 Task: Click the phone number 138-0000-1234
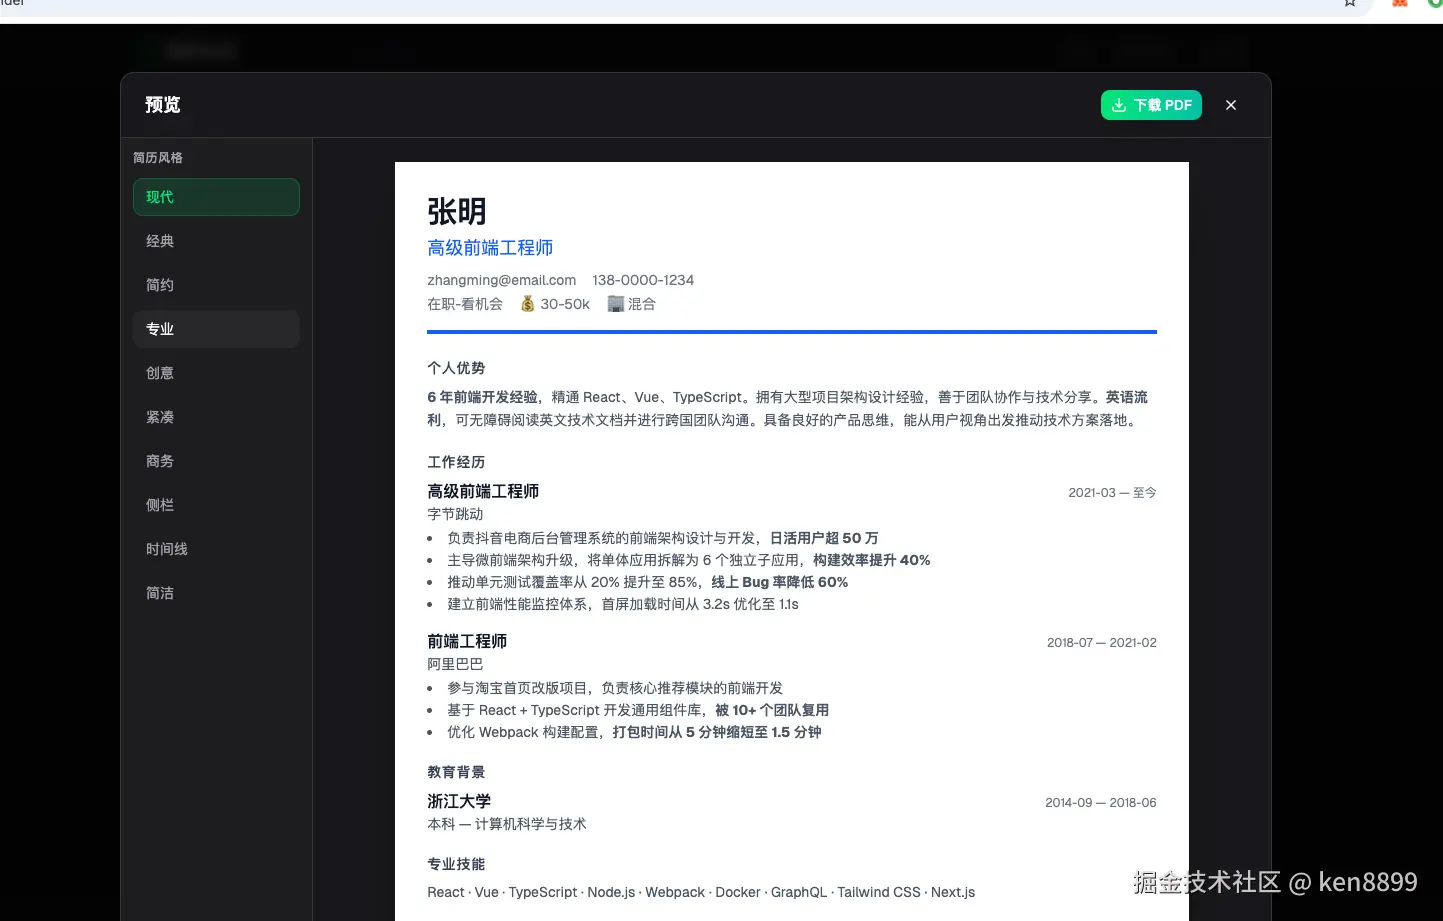[643, 280]
